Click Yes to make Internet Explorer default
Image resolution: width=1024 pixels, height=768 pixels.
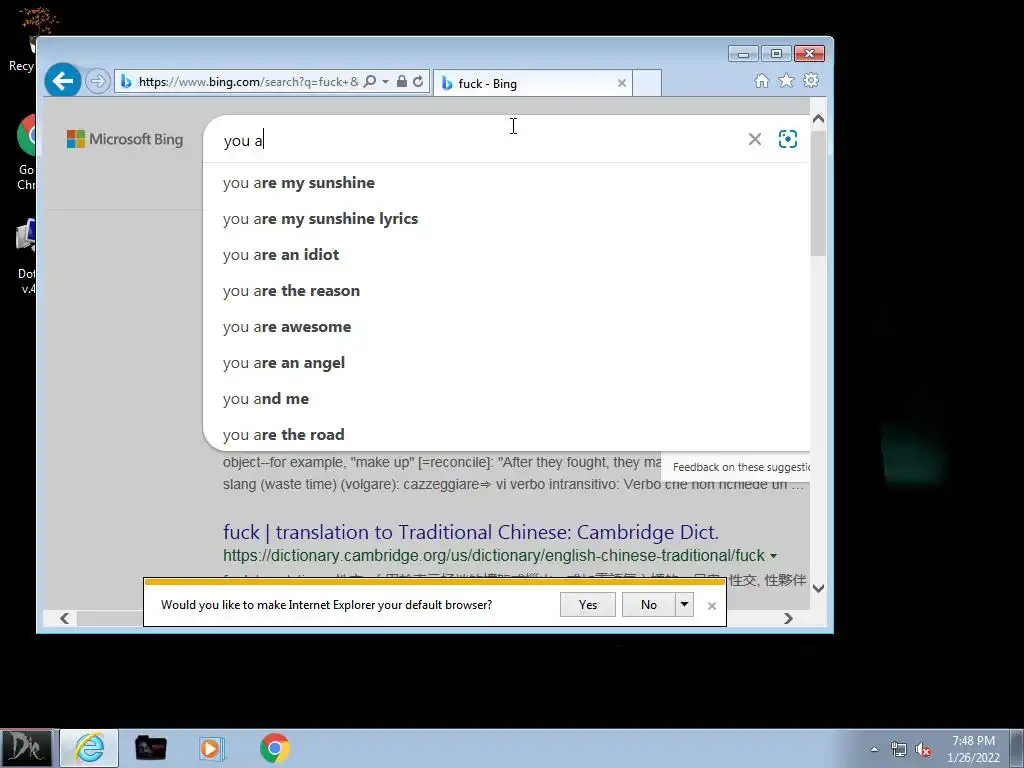click(x=588, y=605)
